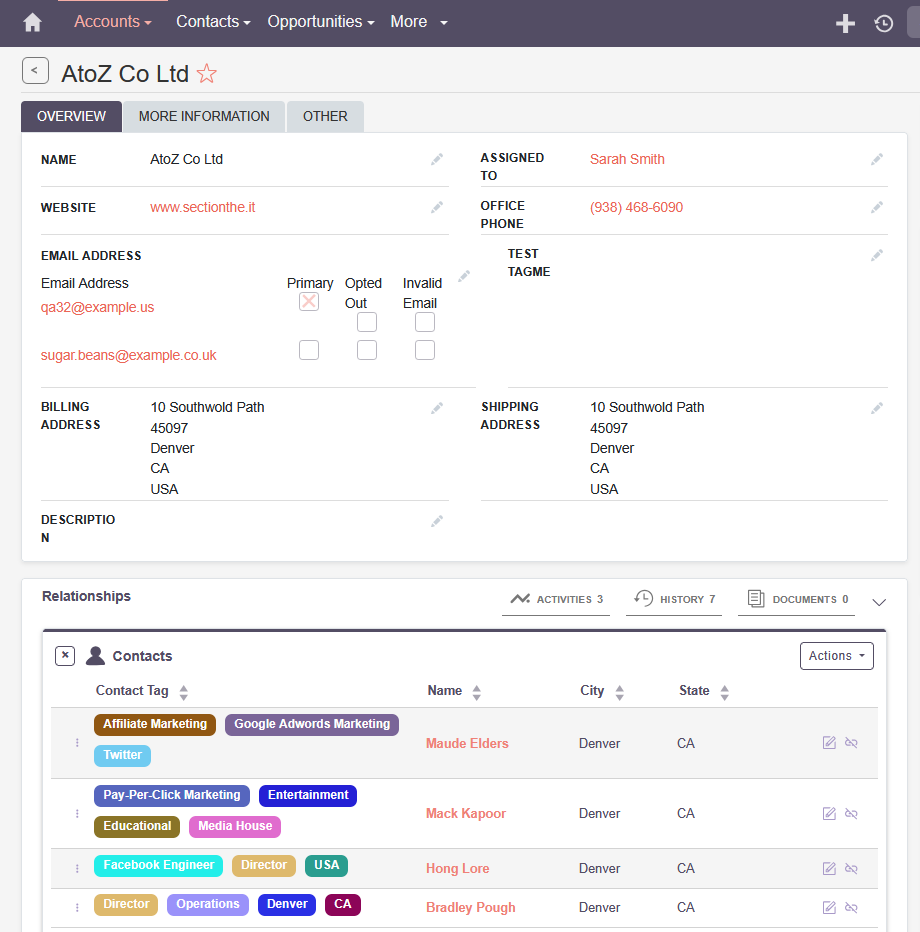Screen dimensions: 920x932
Task: Show the History relationship panel
Action: [674, 600]
